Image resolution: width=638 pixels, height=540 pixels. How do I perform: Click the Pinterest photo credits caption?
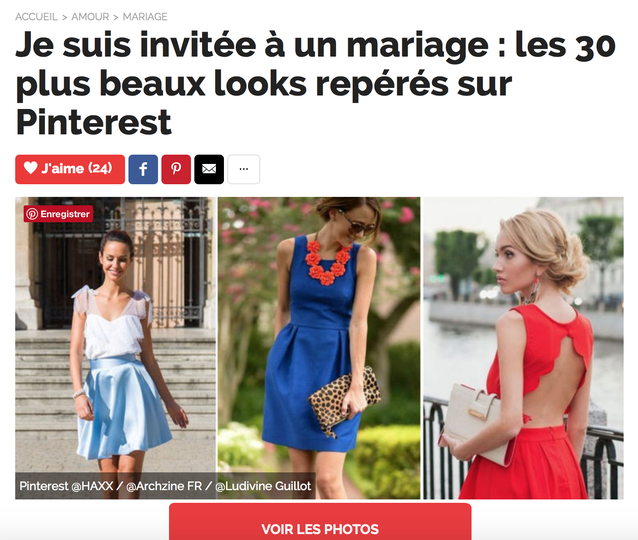165,486
